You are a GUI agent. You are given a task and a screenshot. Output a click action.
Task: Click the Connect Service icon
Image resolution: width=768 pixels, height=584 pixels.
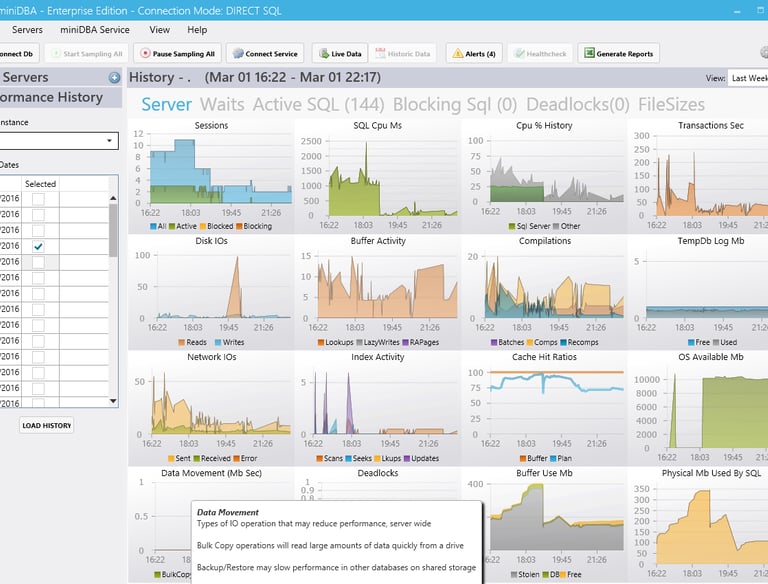[238, 53]
